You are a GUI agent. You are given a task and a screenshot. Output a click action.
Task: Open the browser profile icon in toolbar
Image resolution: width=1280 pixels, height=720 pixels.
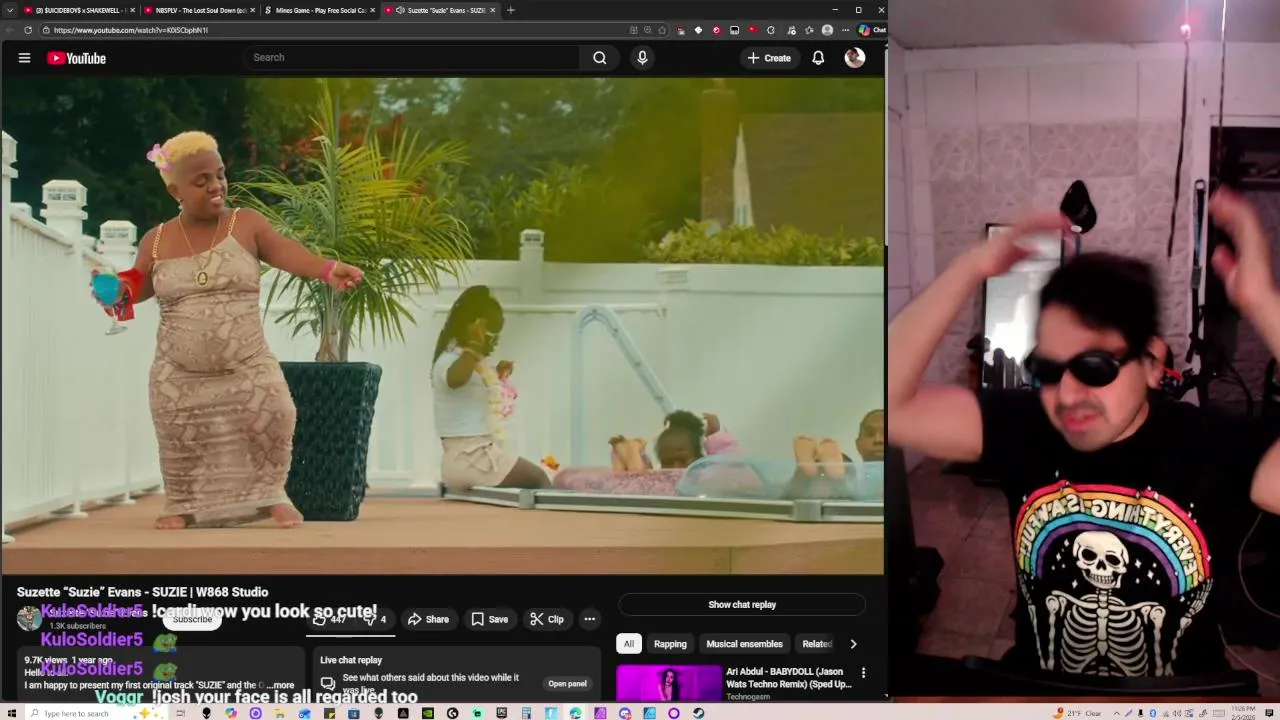tap(827, 30)
